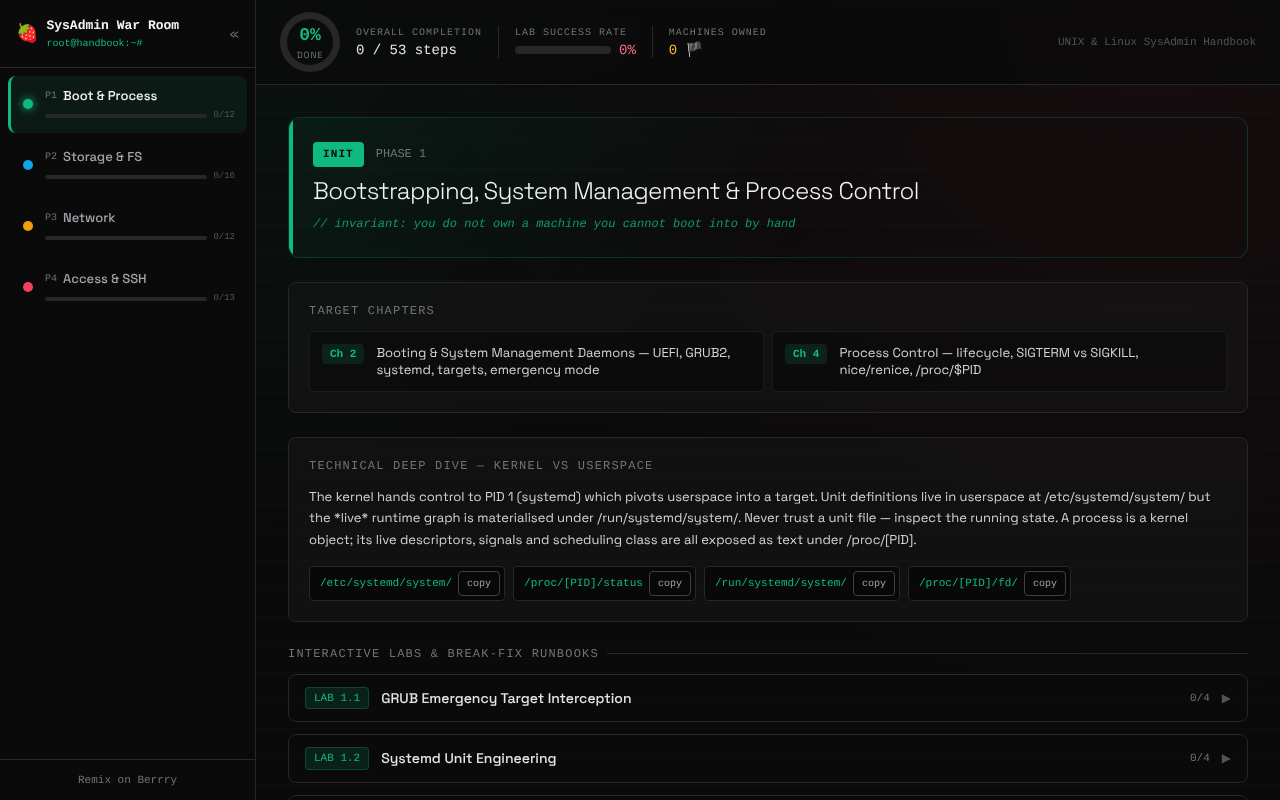Click the UNIX & Linux SysAdmin Handbook text
Image resolution: width=1280 pixels, height=800 pixels.
coord(1157,42)
